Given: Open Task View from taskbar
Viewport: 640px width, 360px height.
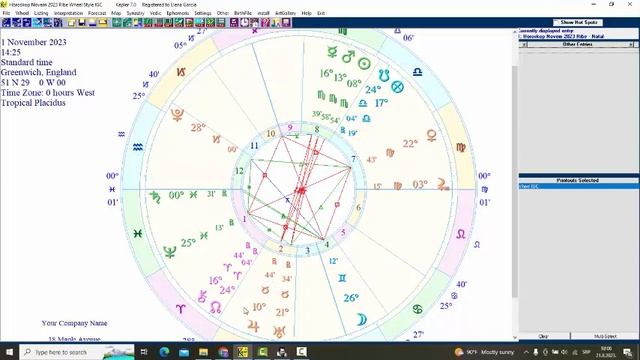Looking at the screenshot, I should pos(144,352).
